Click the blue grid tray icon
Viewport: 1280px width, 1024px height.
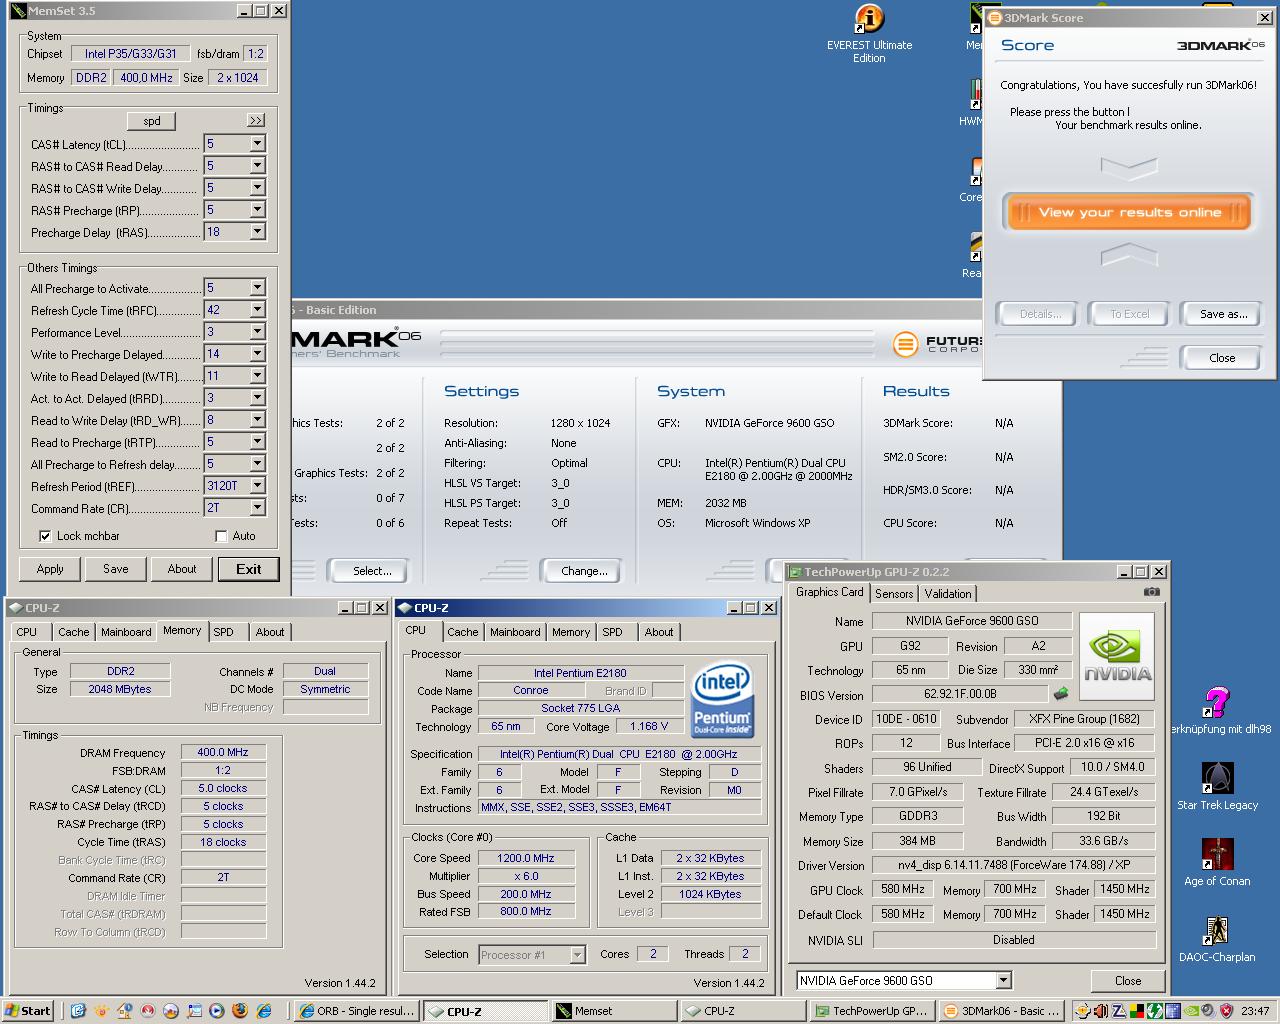click(x=1173, y=1011)
